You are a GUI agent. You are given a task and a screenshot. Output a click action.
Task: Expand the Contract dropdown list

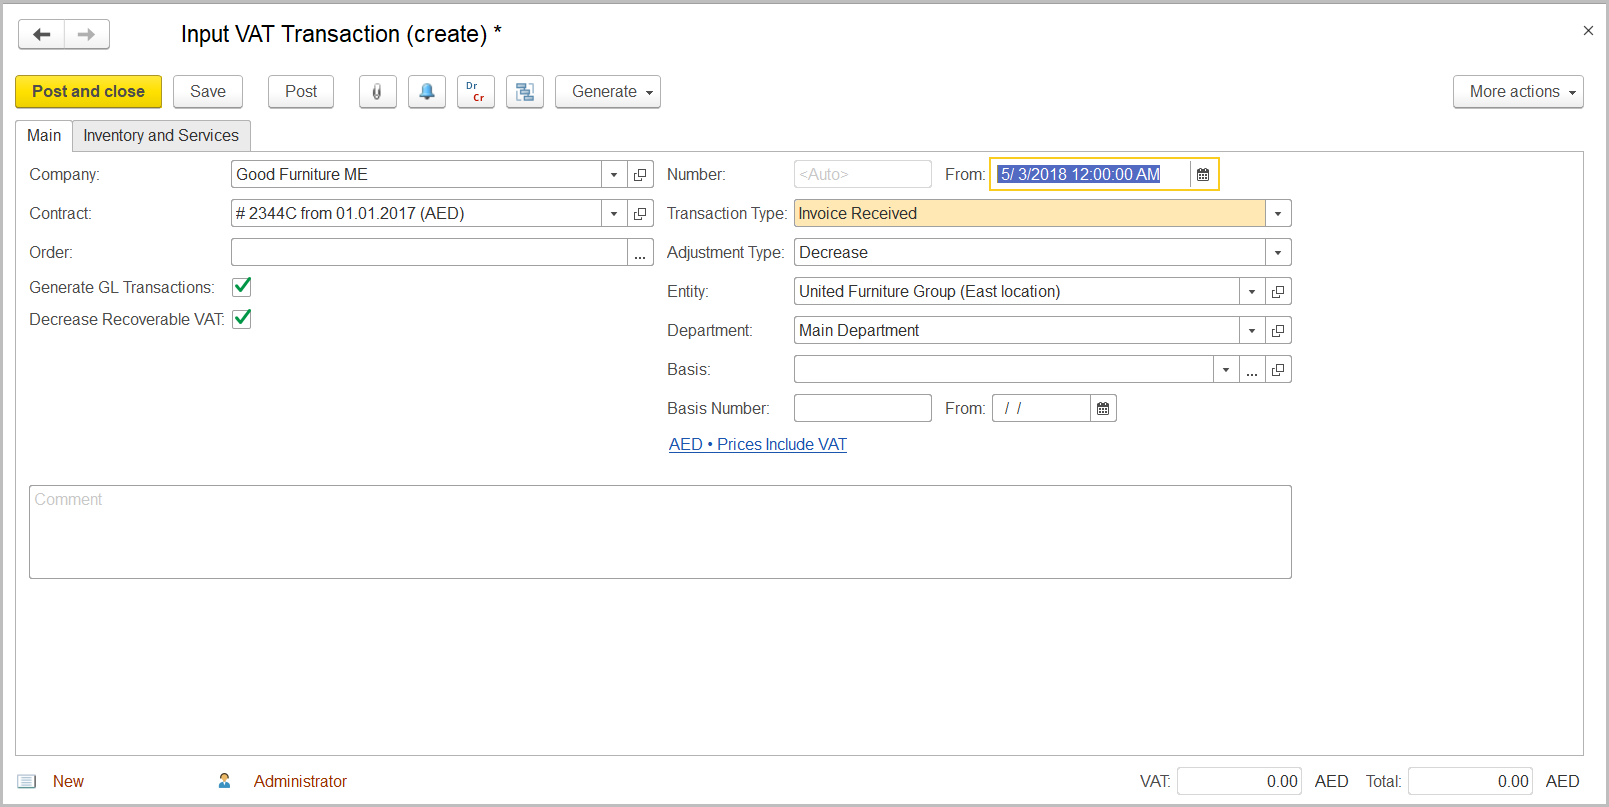click(614, 213)
